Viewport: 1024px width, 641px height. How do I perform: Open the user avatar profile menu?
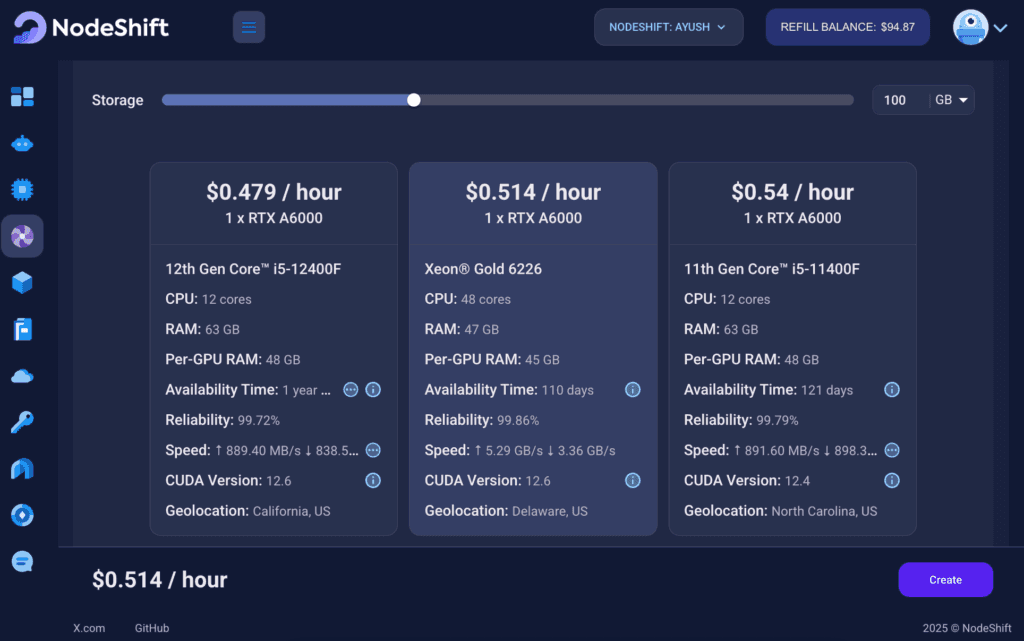tap(980, 27)
